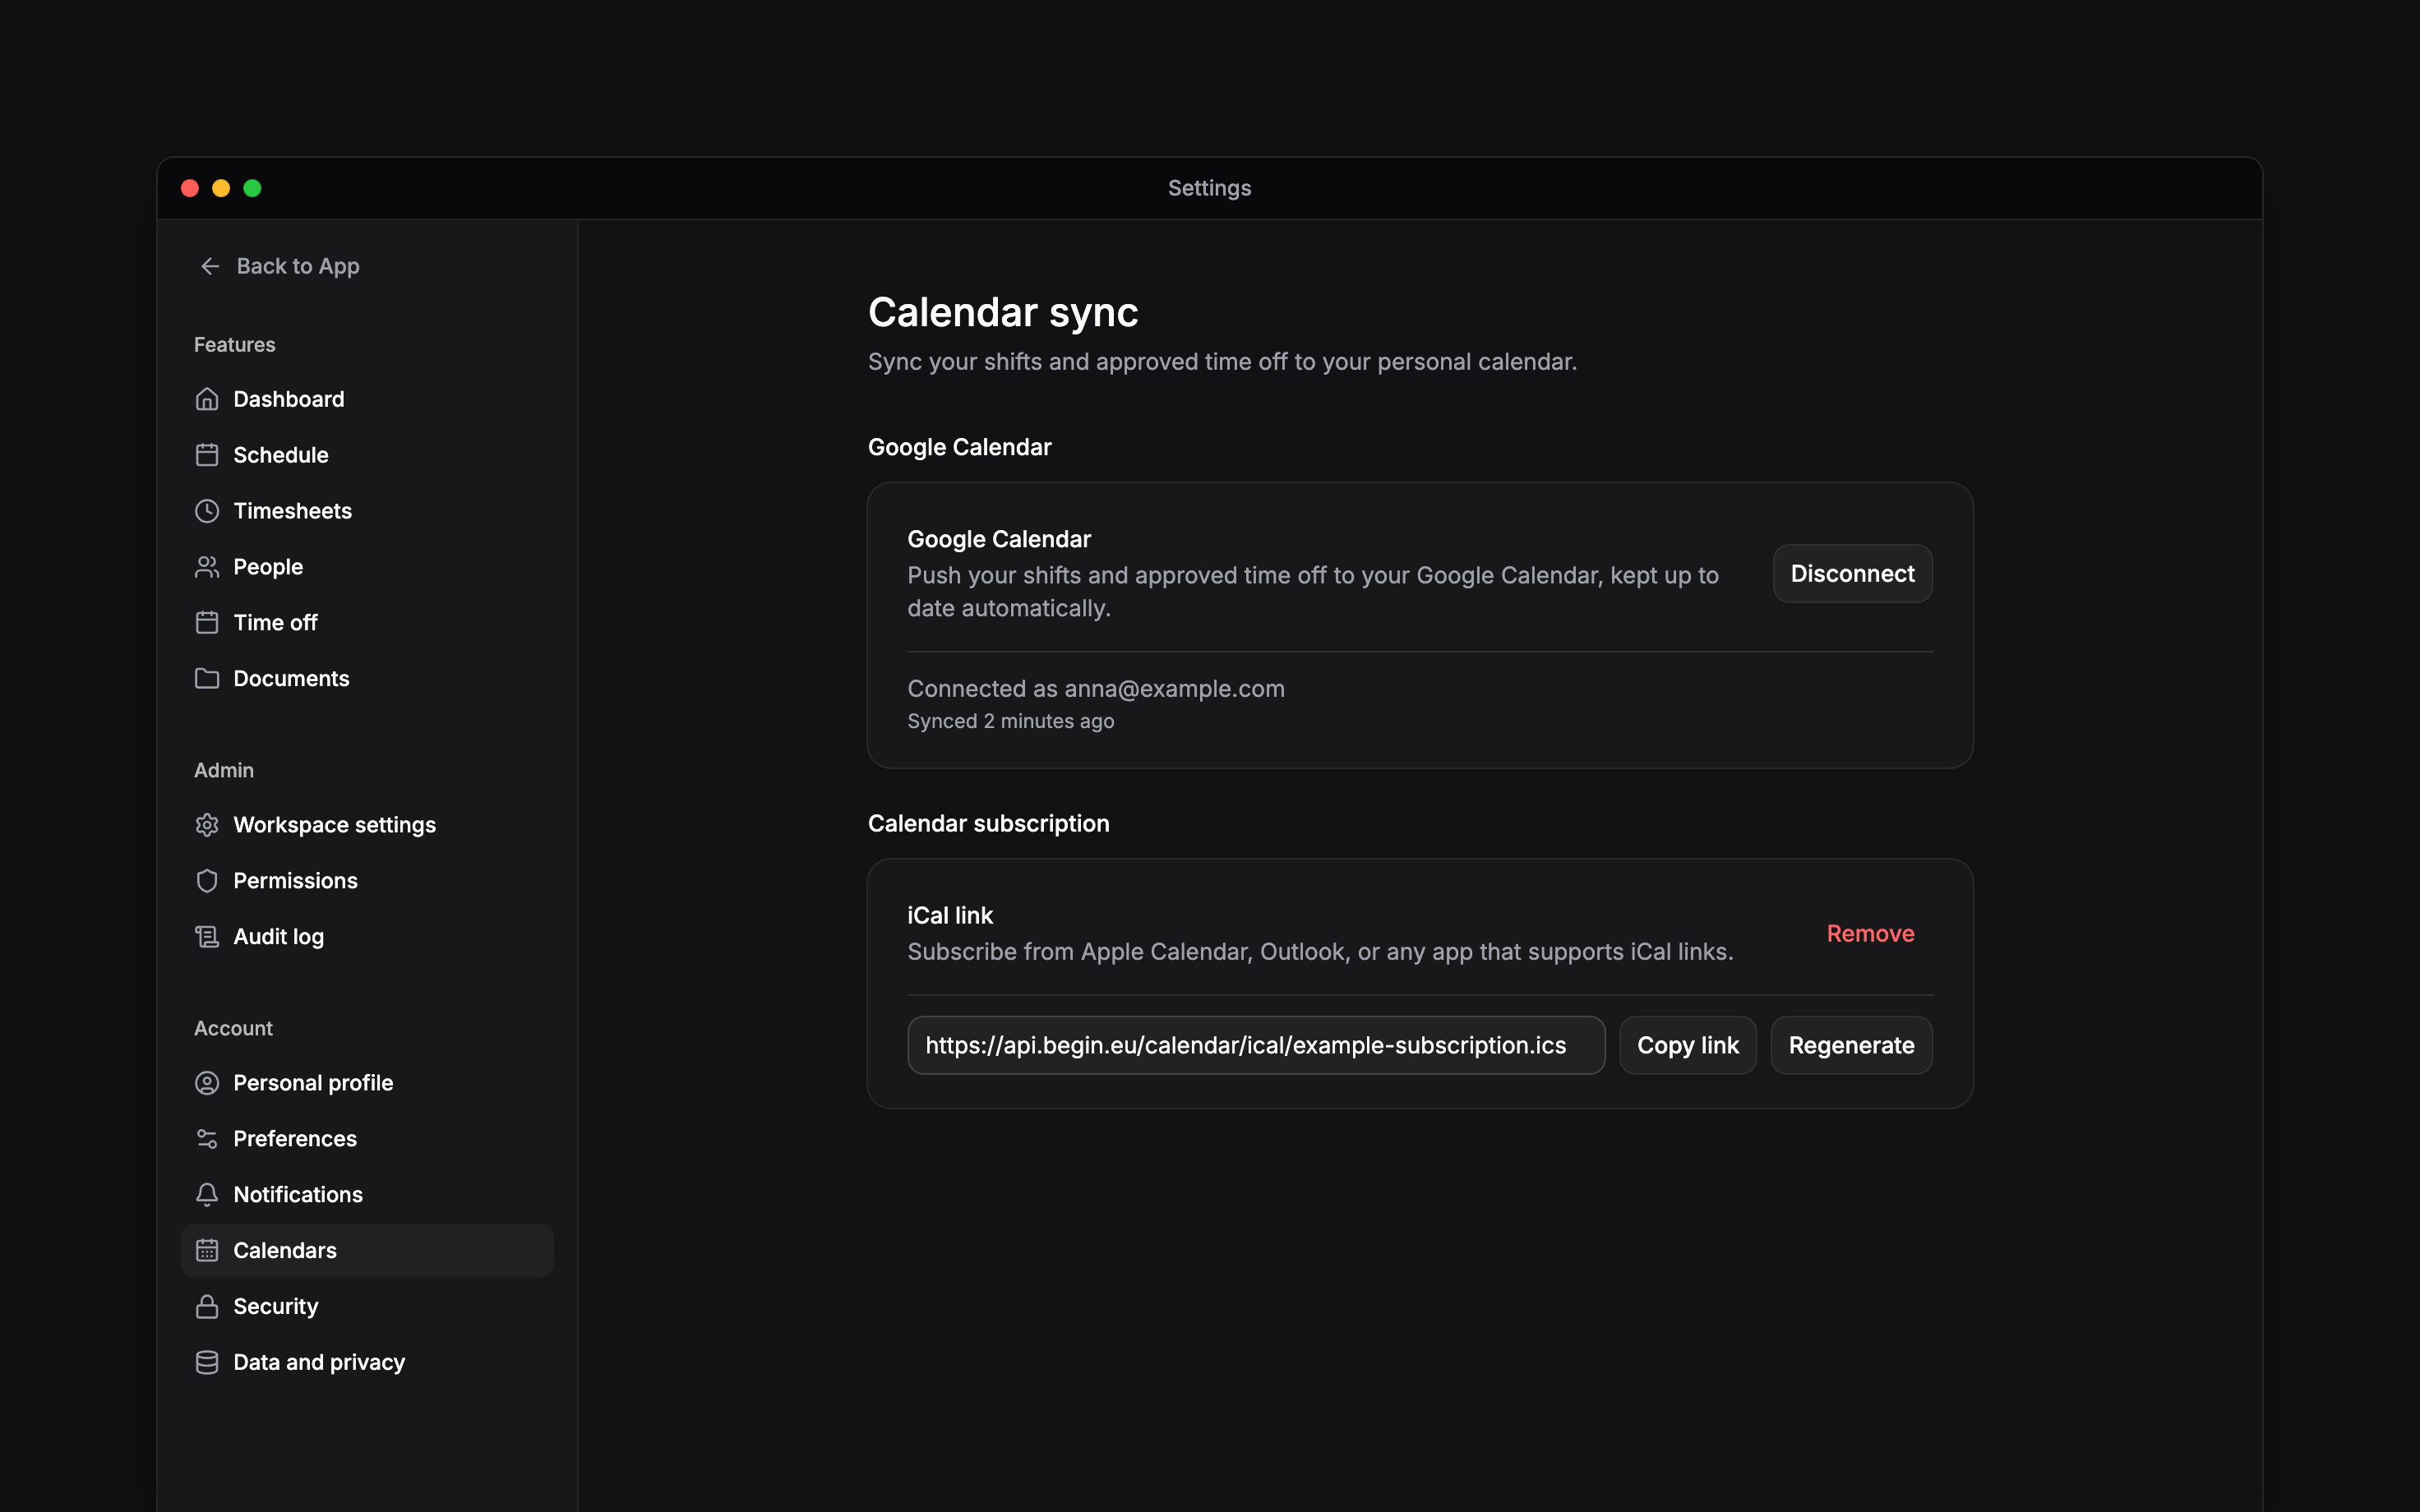Select the Permissions label
Screen dimensions: 2420x1512
(x=295, y=881)
